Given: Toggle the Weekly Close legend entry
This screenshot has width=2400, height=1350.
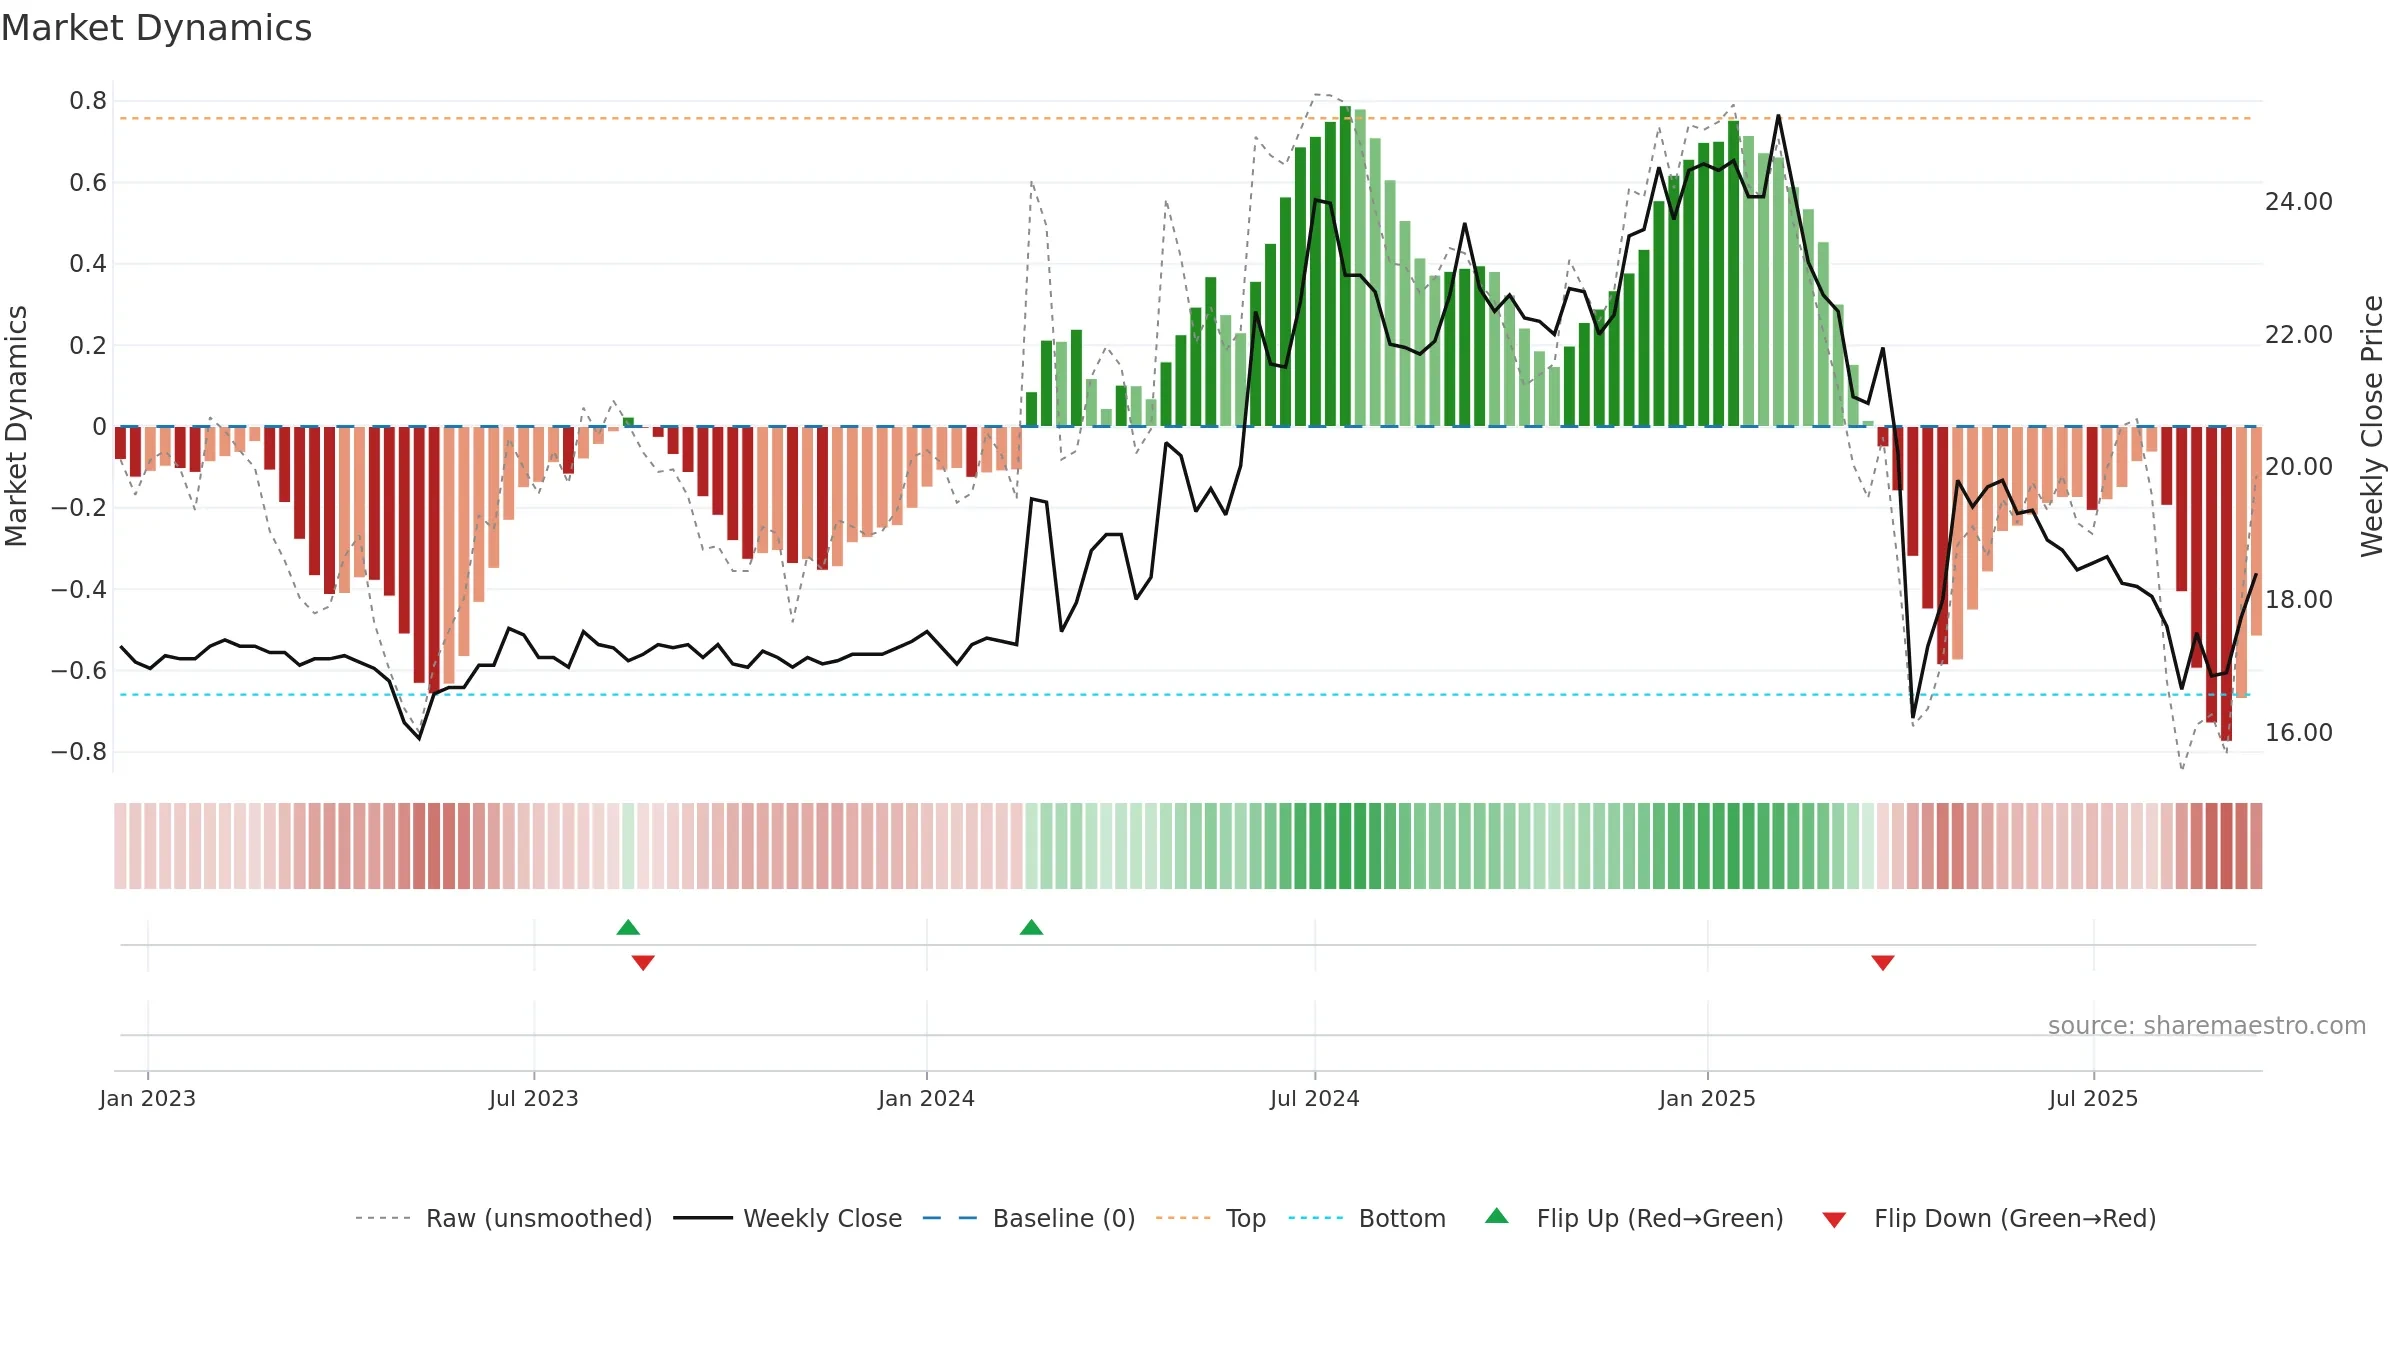Looking at the screenshot, I should pos(787,1218).
